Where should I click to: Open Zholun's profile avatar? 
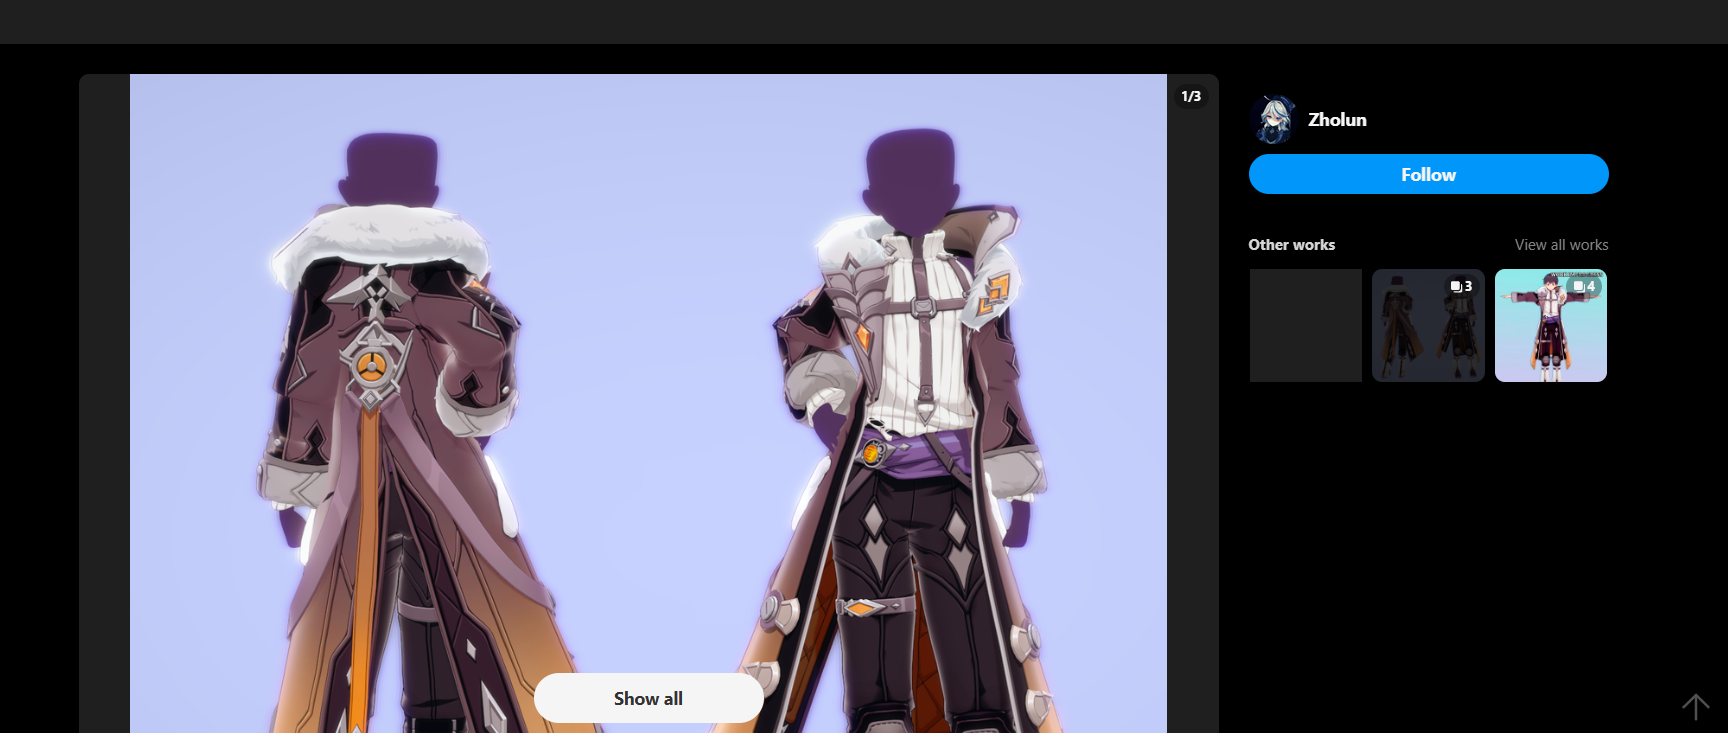coord(1273,120)
